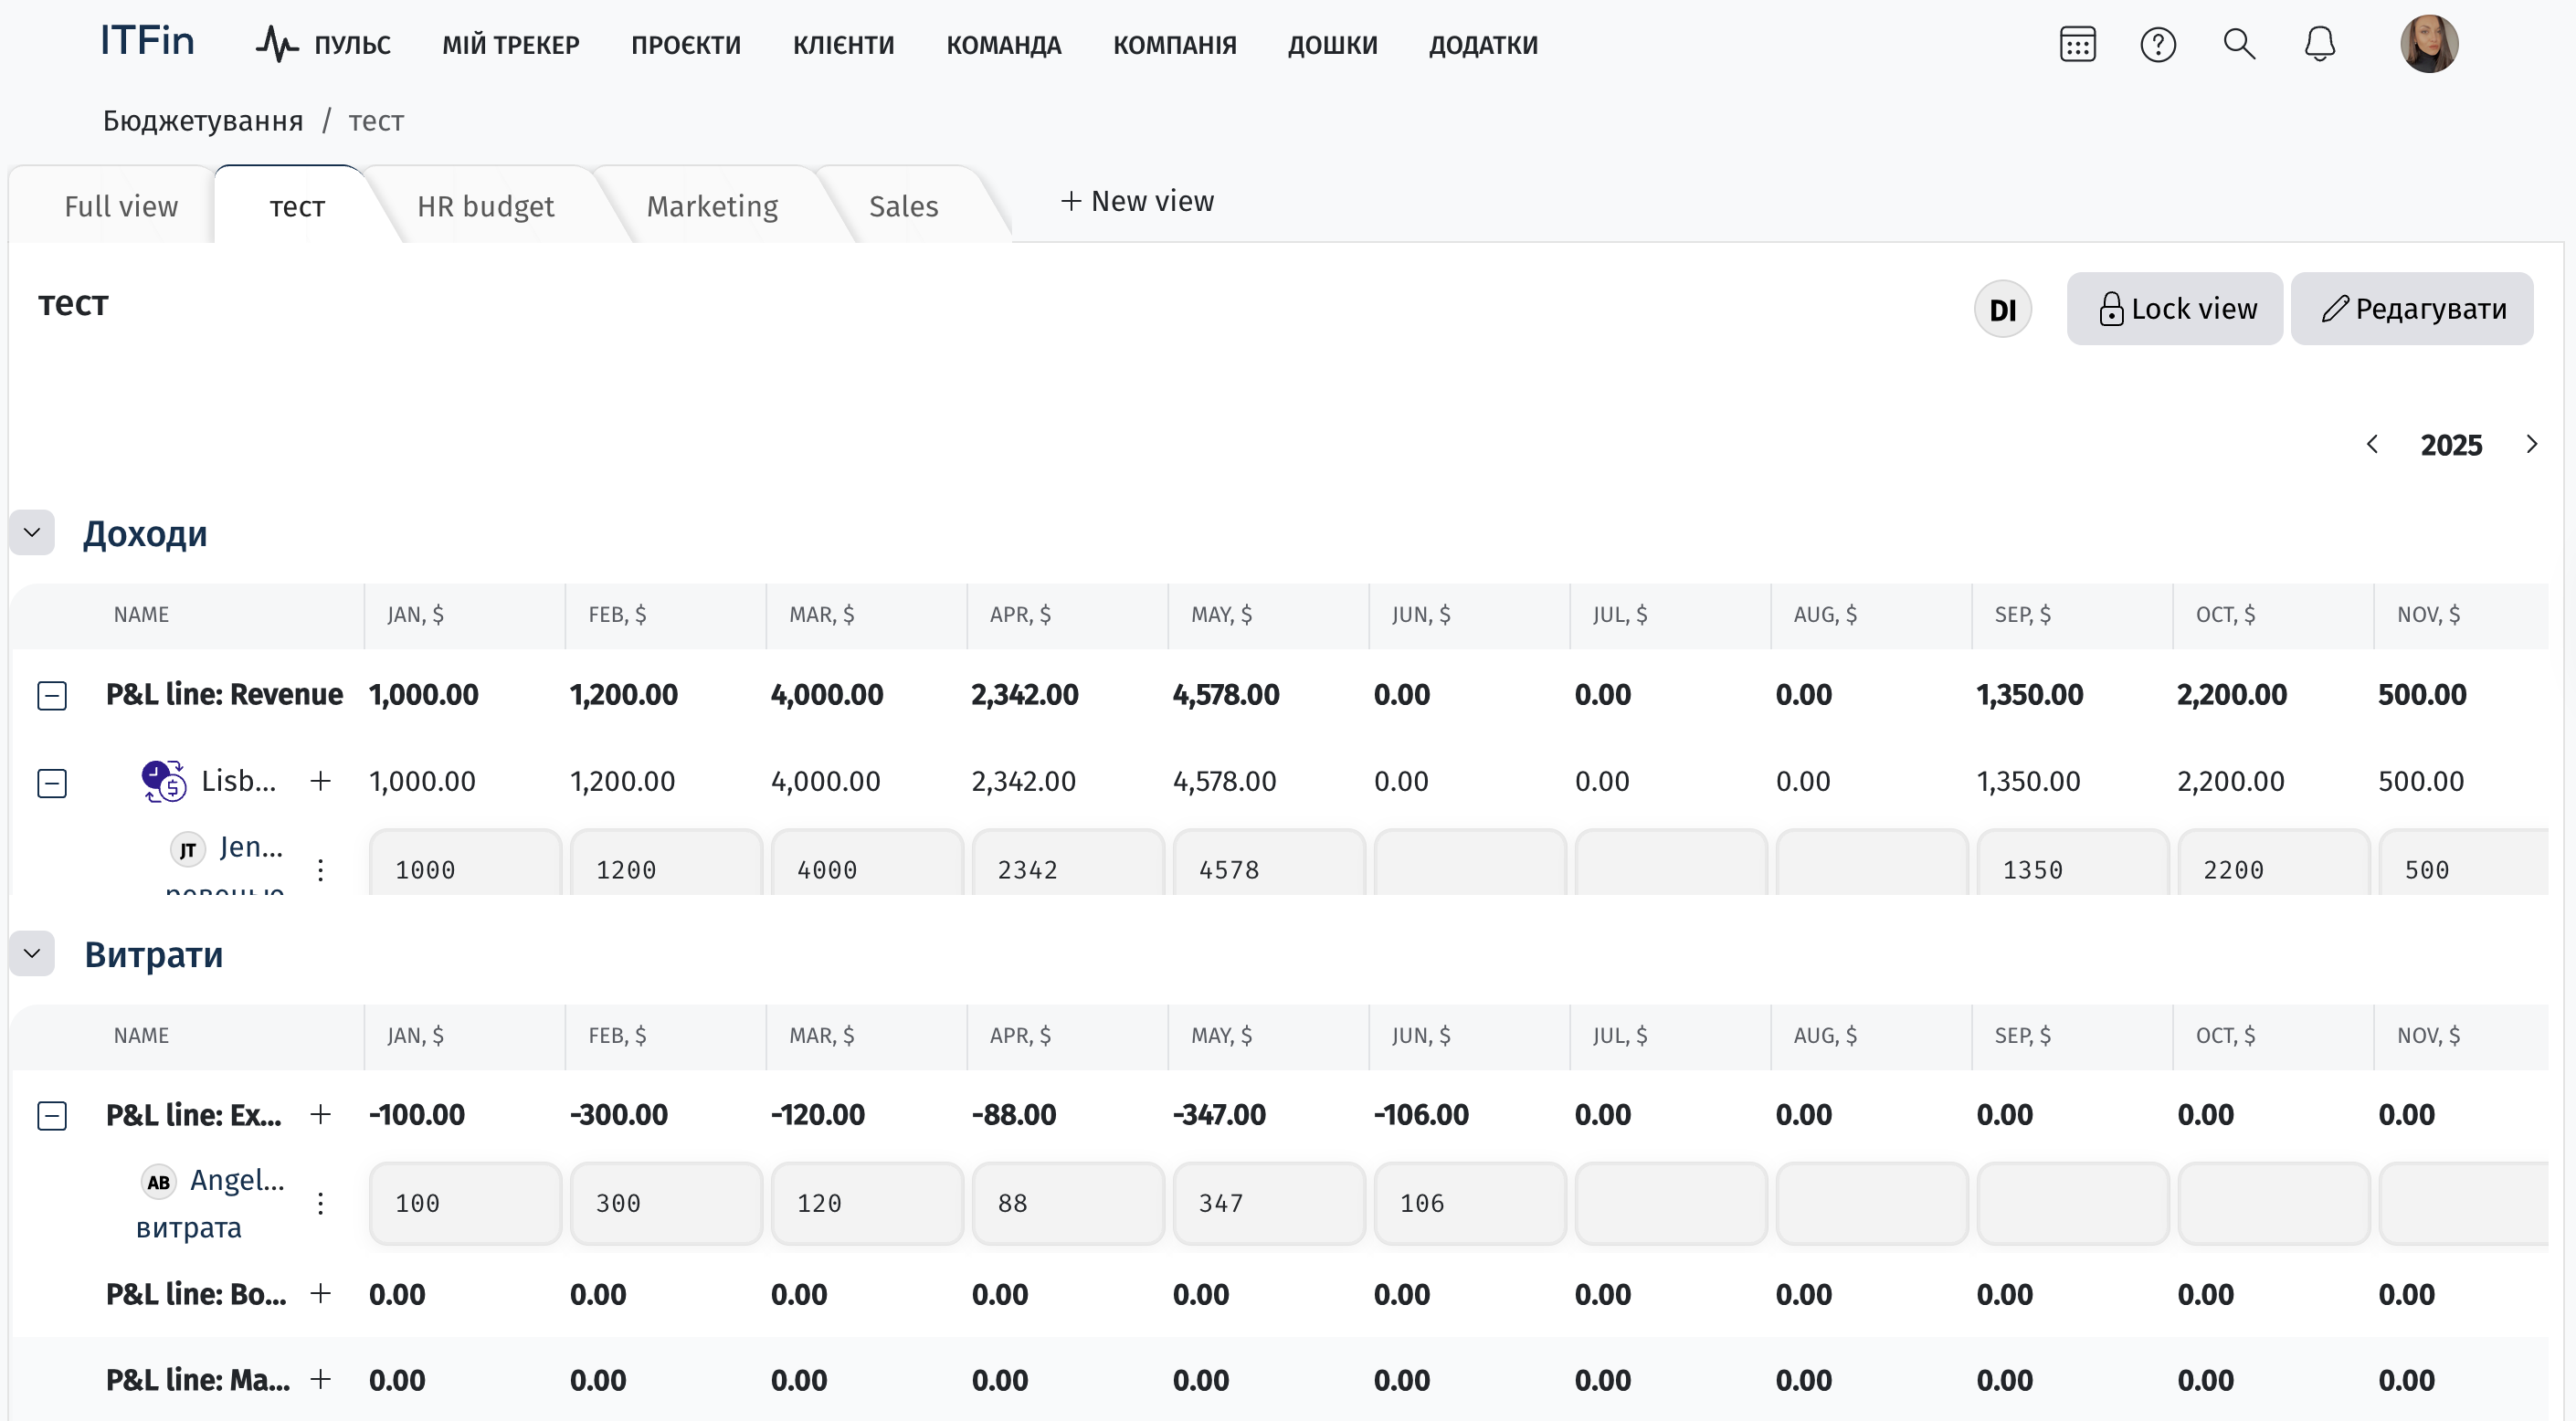Click plus icon next to Lisb... row
The height and width of the screenshot is (1421, 2576).
320,781
